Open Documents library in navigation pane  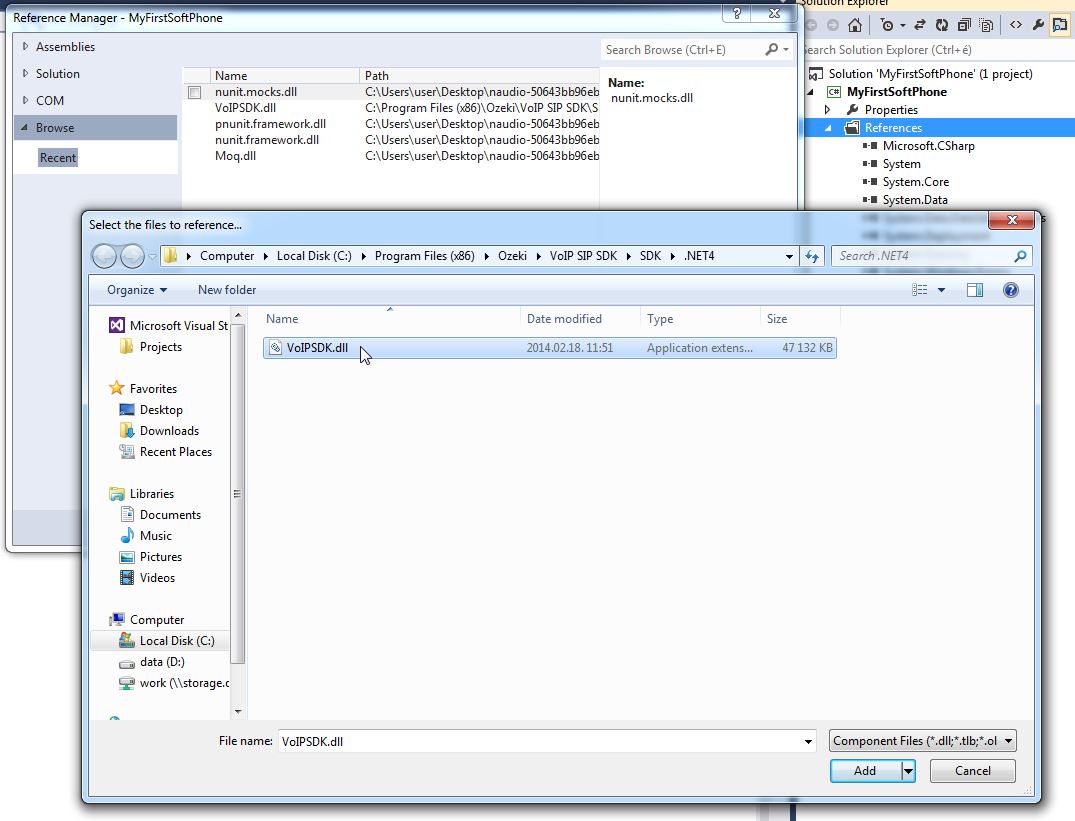coord(160,515)
